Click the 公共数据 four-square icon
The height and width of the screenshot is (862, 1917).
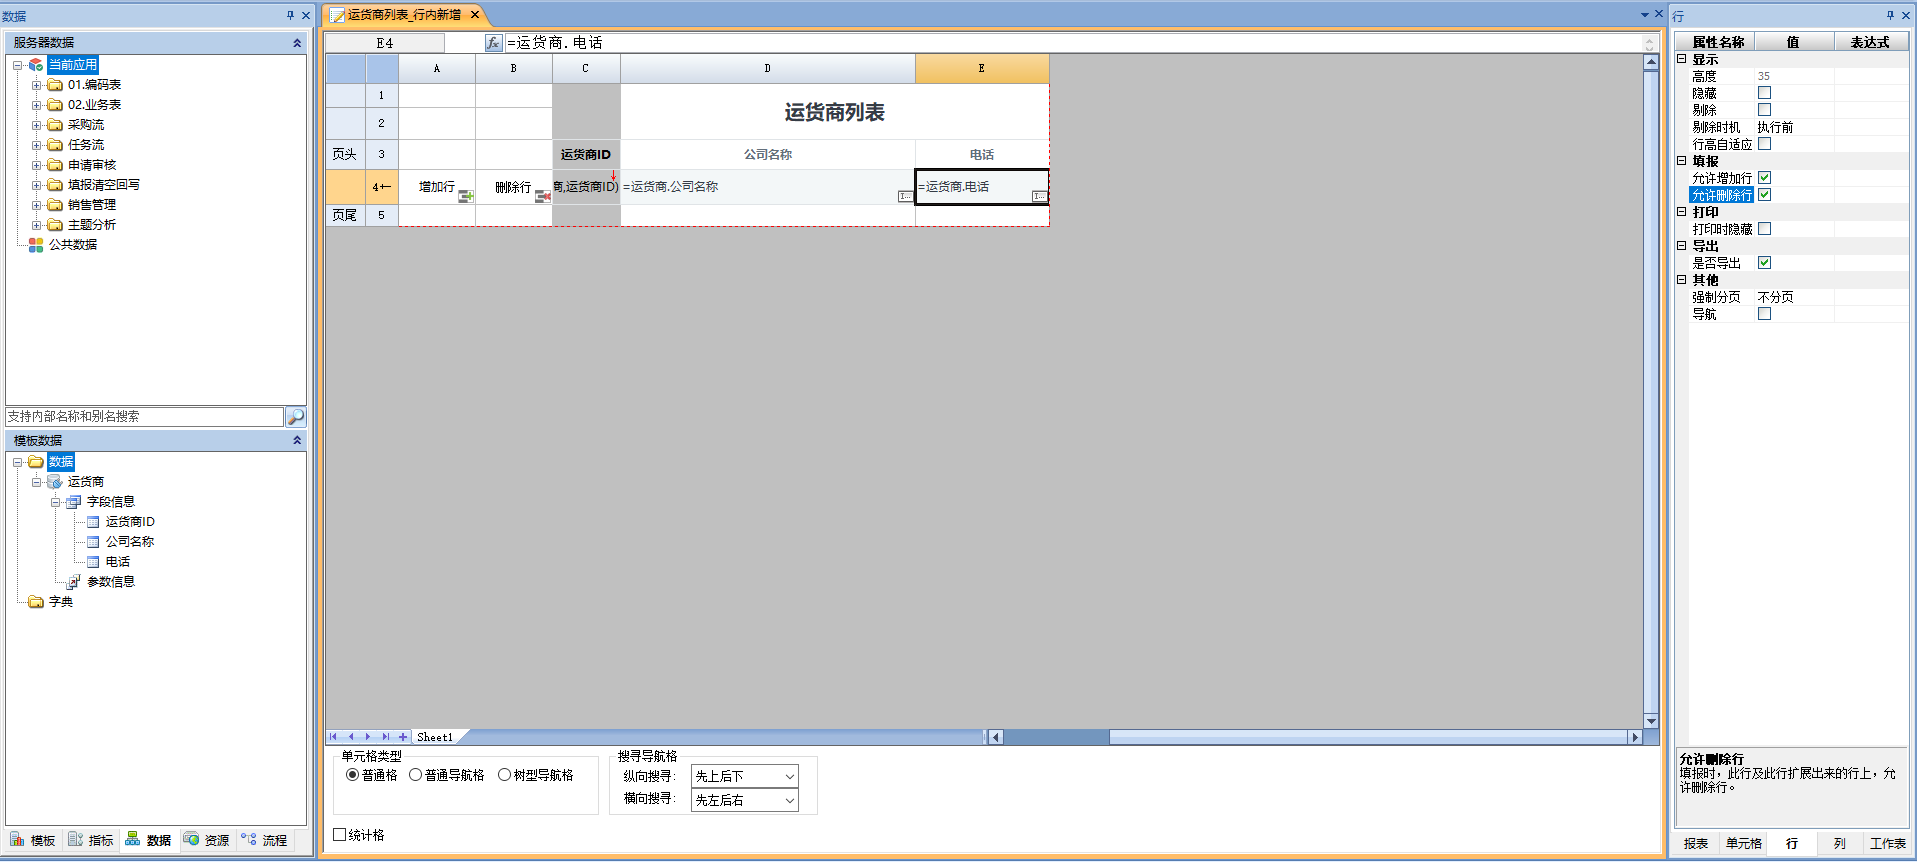36,245
